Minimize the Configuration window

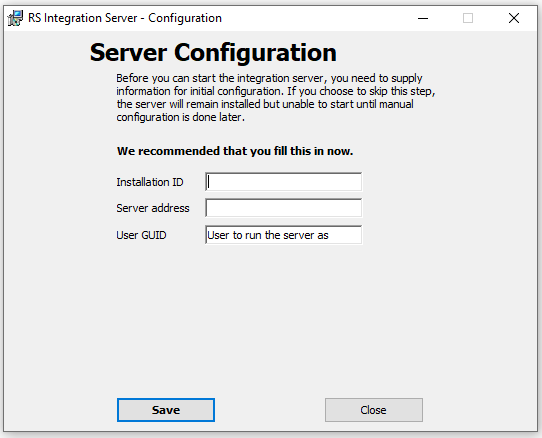click(423, 18)
